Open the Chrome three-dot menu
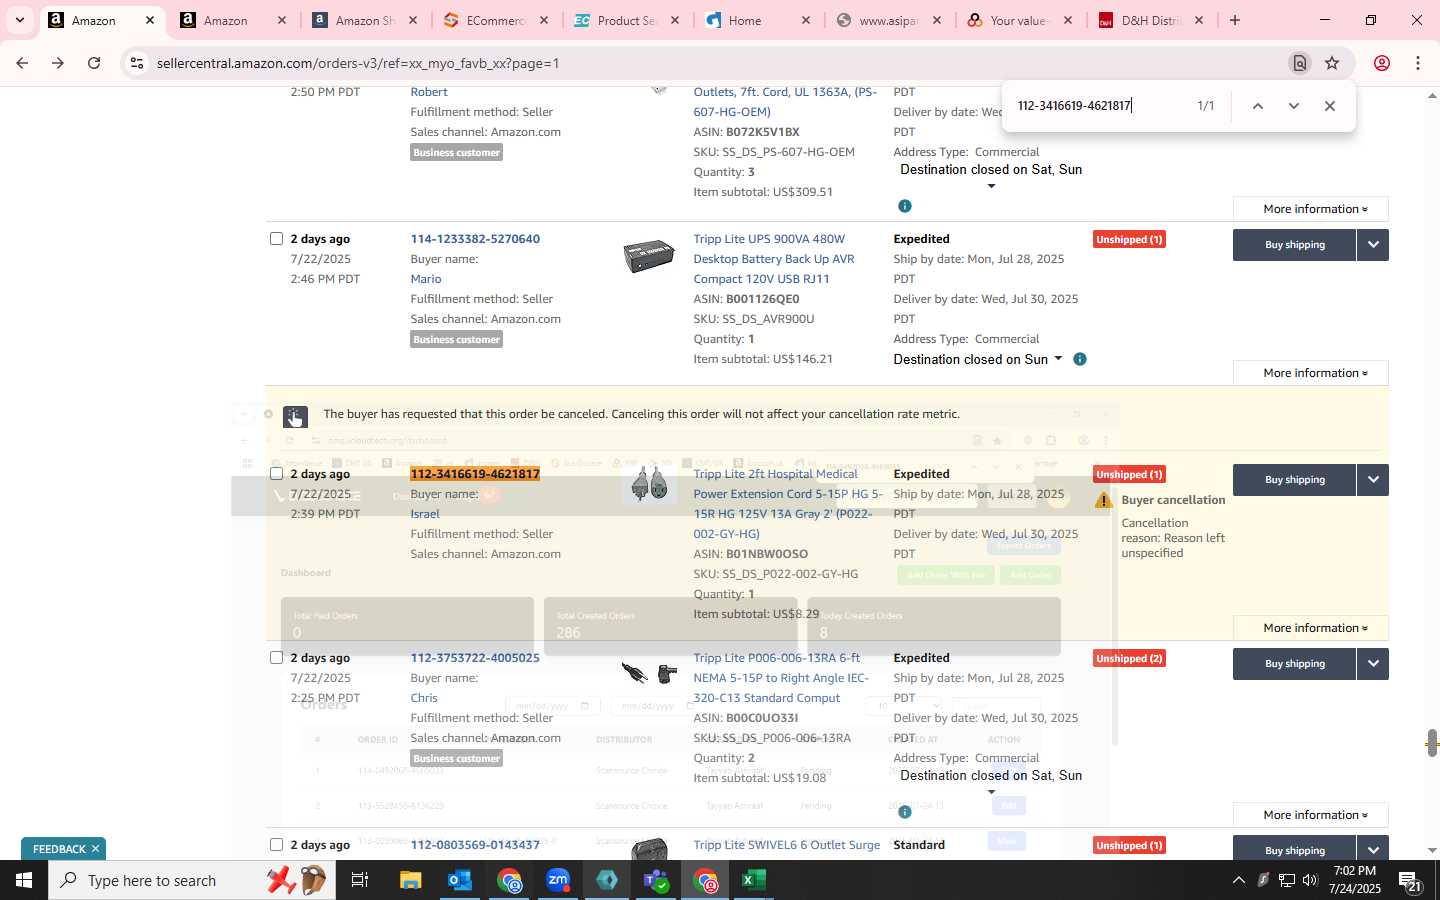This screenshot has width=1440, height=900. point(1418,63)
